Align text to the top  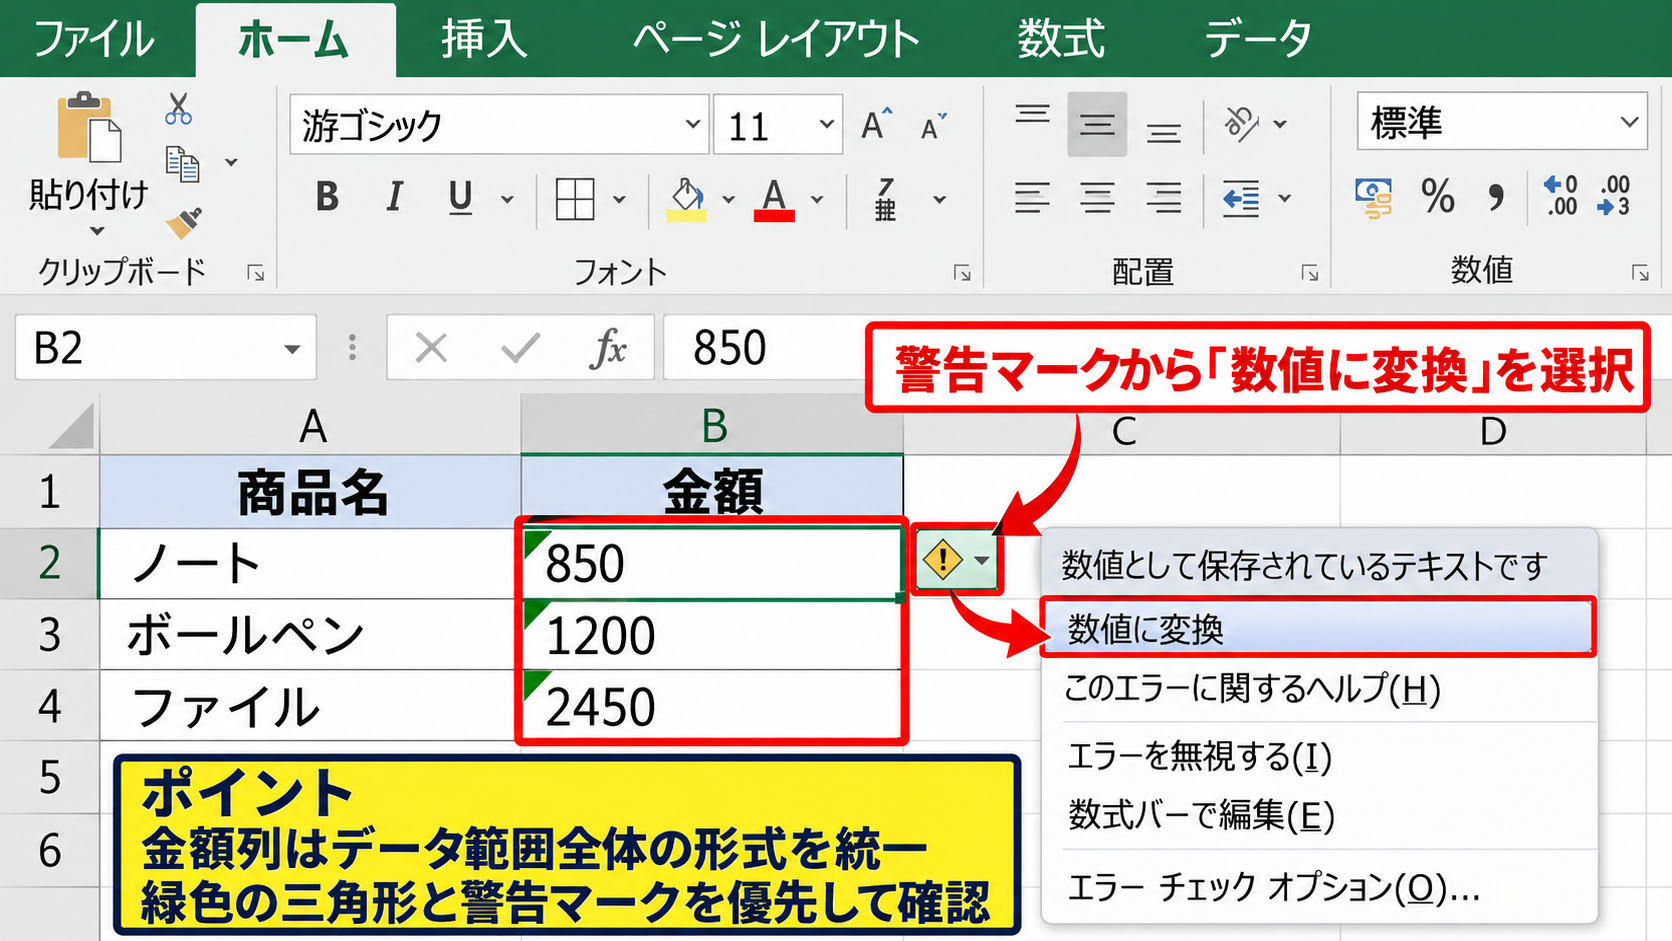coord(1032,115)
